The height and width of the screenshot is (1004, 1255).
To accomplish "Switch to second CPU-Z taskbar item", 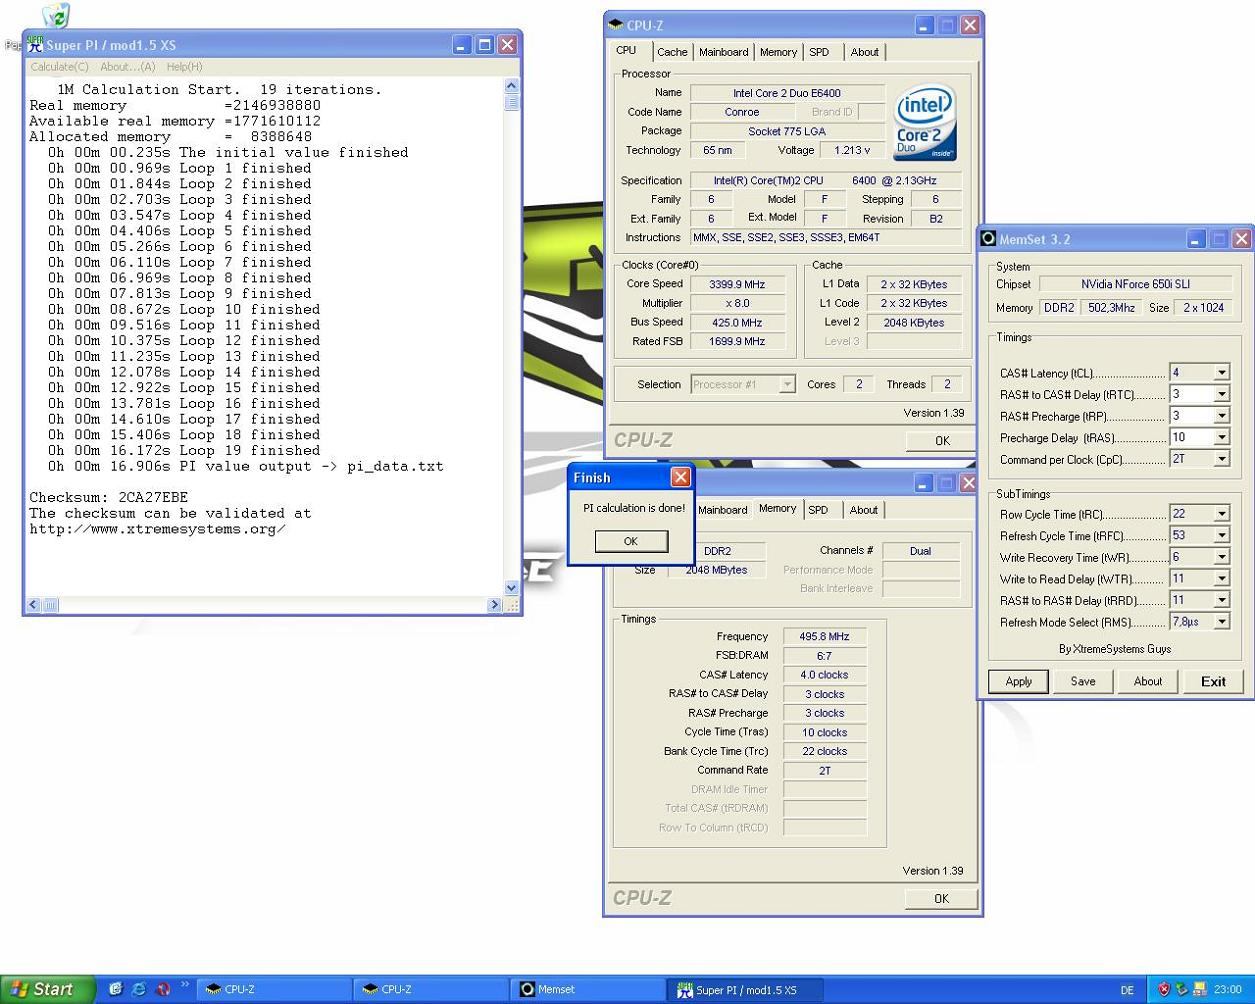I will [430, 989].
